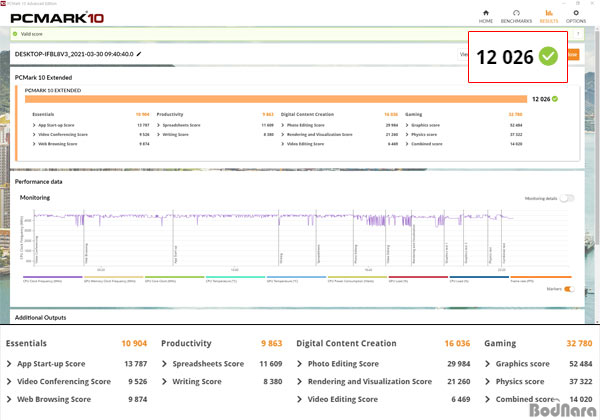Screen dimensions: 600x420
Task: Click the green checkmark beside the orange score bar
Action: [555, 99]
